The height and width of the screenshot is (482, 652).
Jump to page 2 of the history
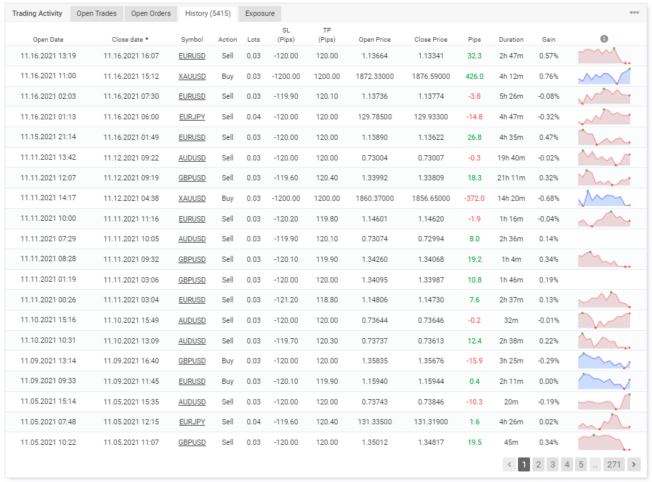[539, 464]
